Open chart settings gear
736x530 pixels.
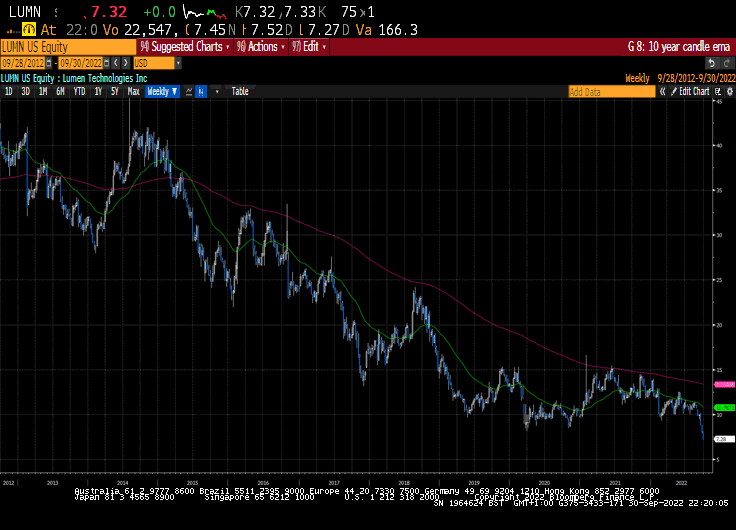730,92
